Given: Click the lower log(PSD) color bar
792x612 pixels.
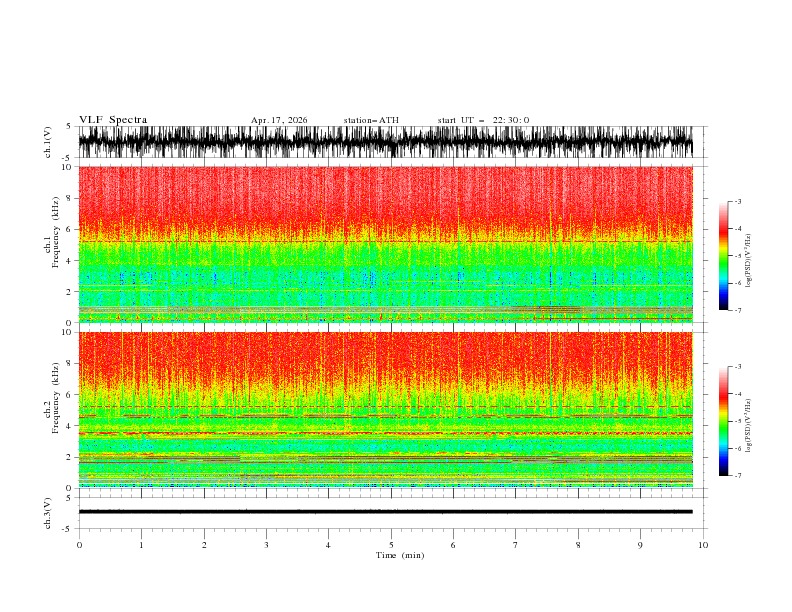Looking at the screenshot, I should (x=723, y=421).
